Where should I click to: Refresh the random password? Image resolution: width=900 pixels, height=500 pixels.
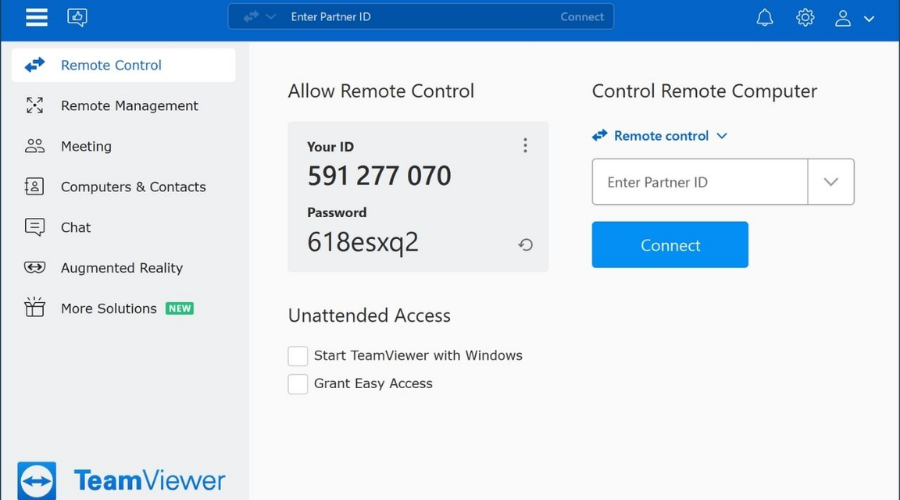[x=525, y=245]
